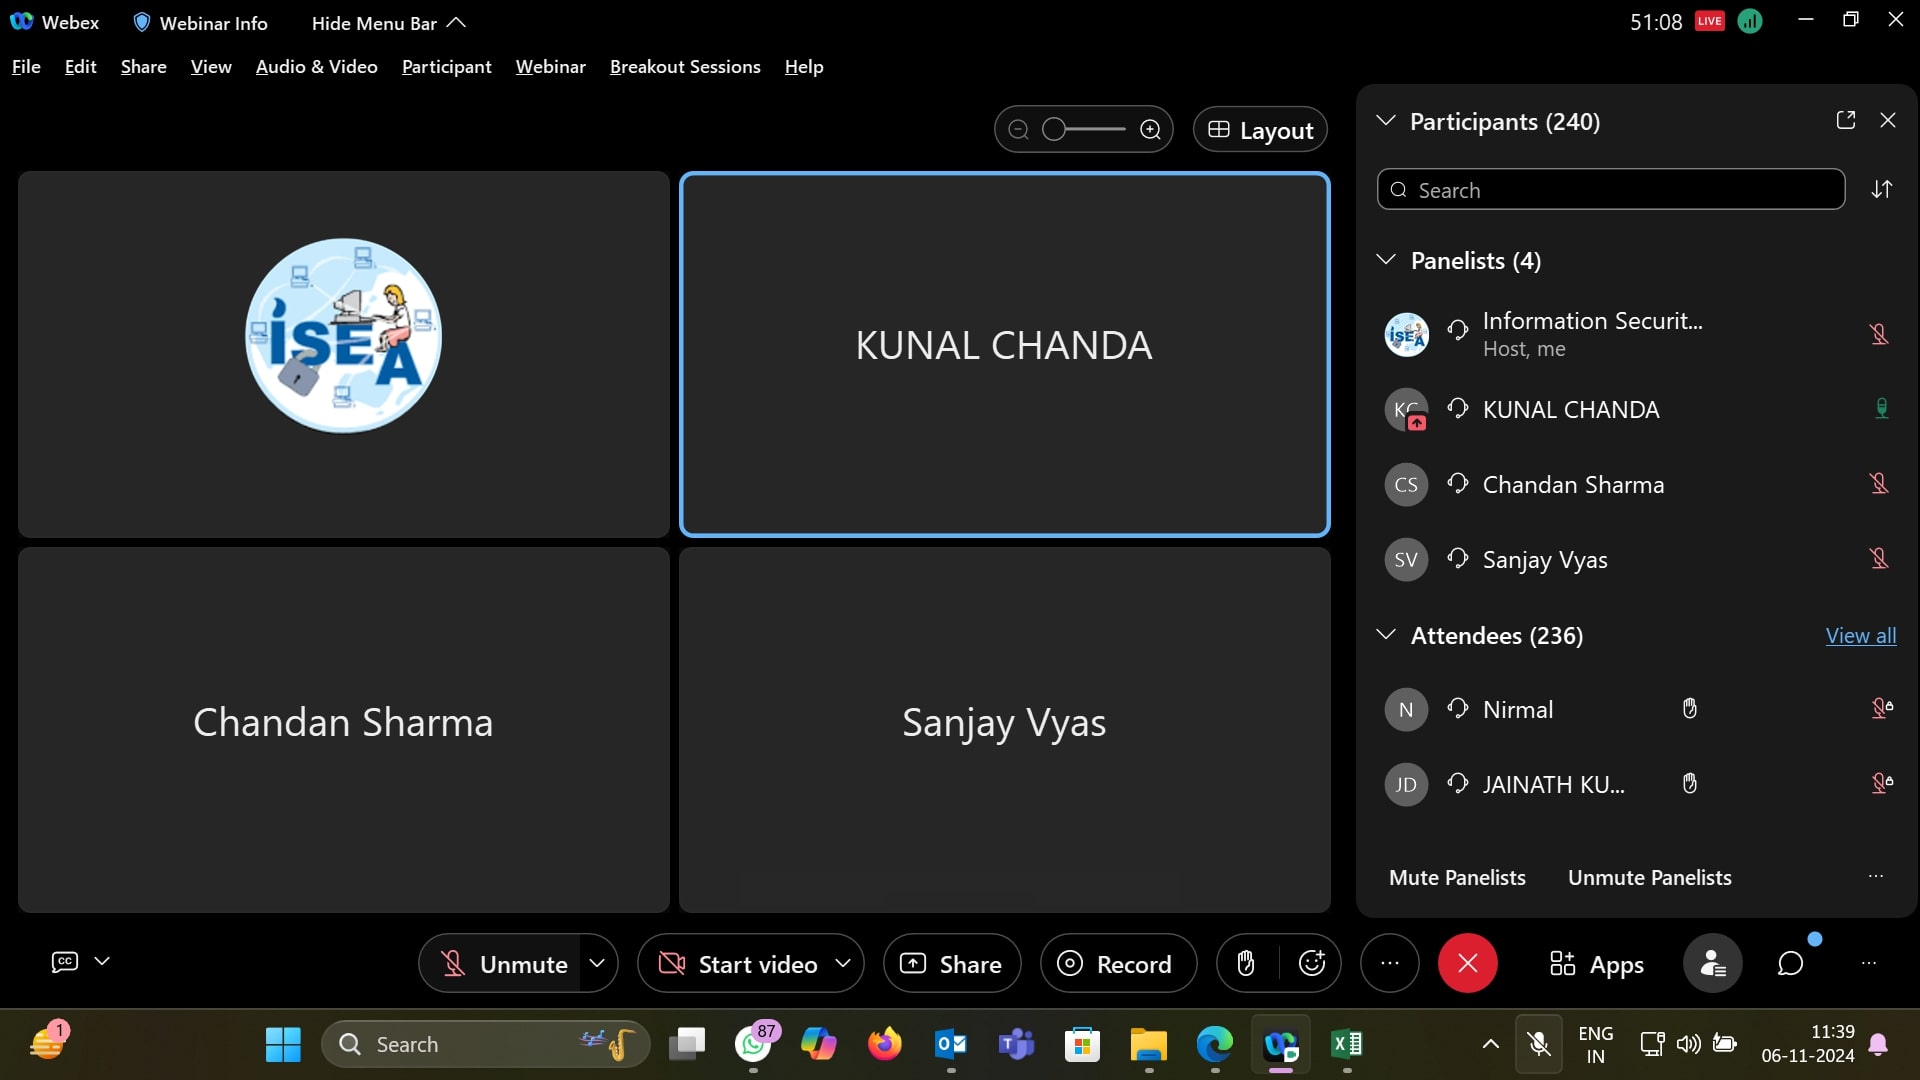Open the chat panel icon
Screen dimensions: 1920x1080
click(1790, 963)
